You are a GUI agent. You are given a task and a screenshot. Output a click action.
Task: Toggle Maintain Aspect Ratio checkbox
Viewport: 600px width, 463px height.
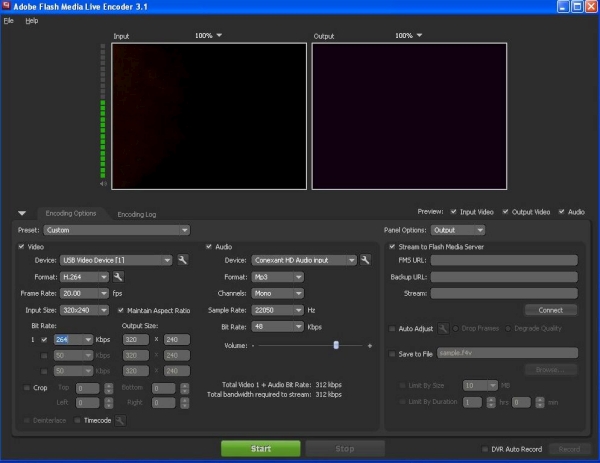pos(121,310)
